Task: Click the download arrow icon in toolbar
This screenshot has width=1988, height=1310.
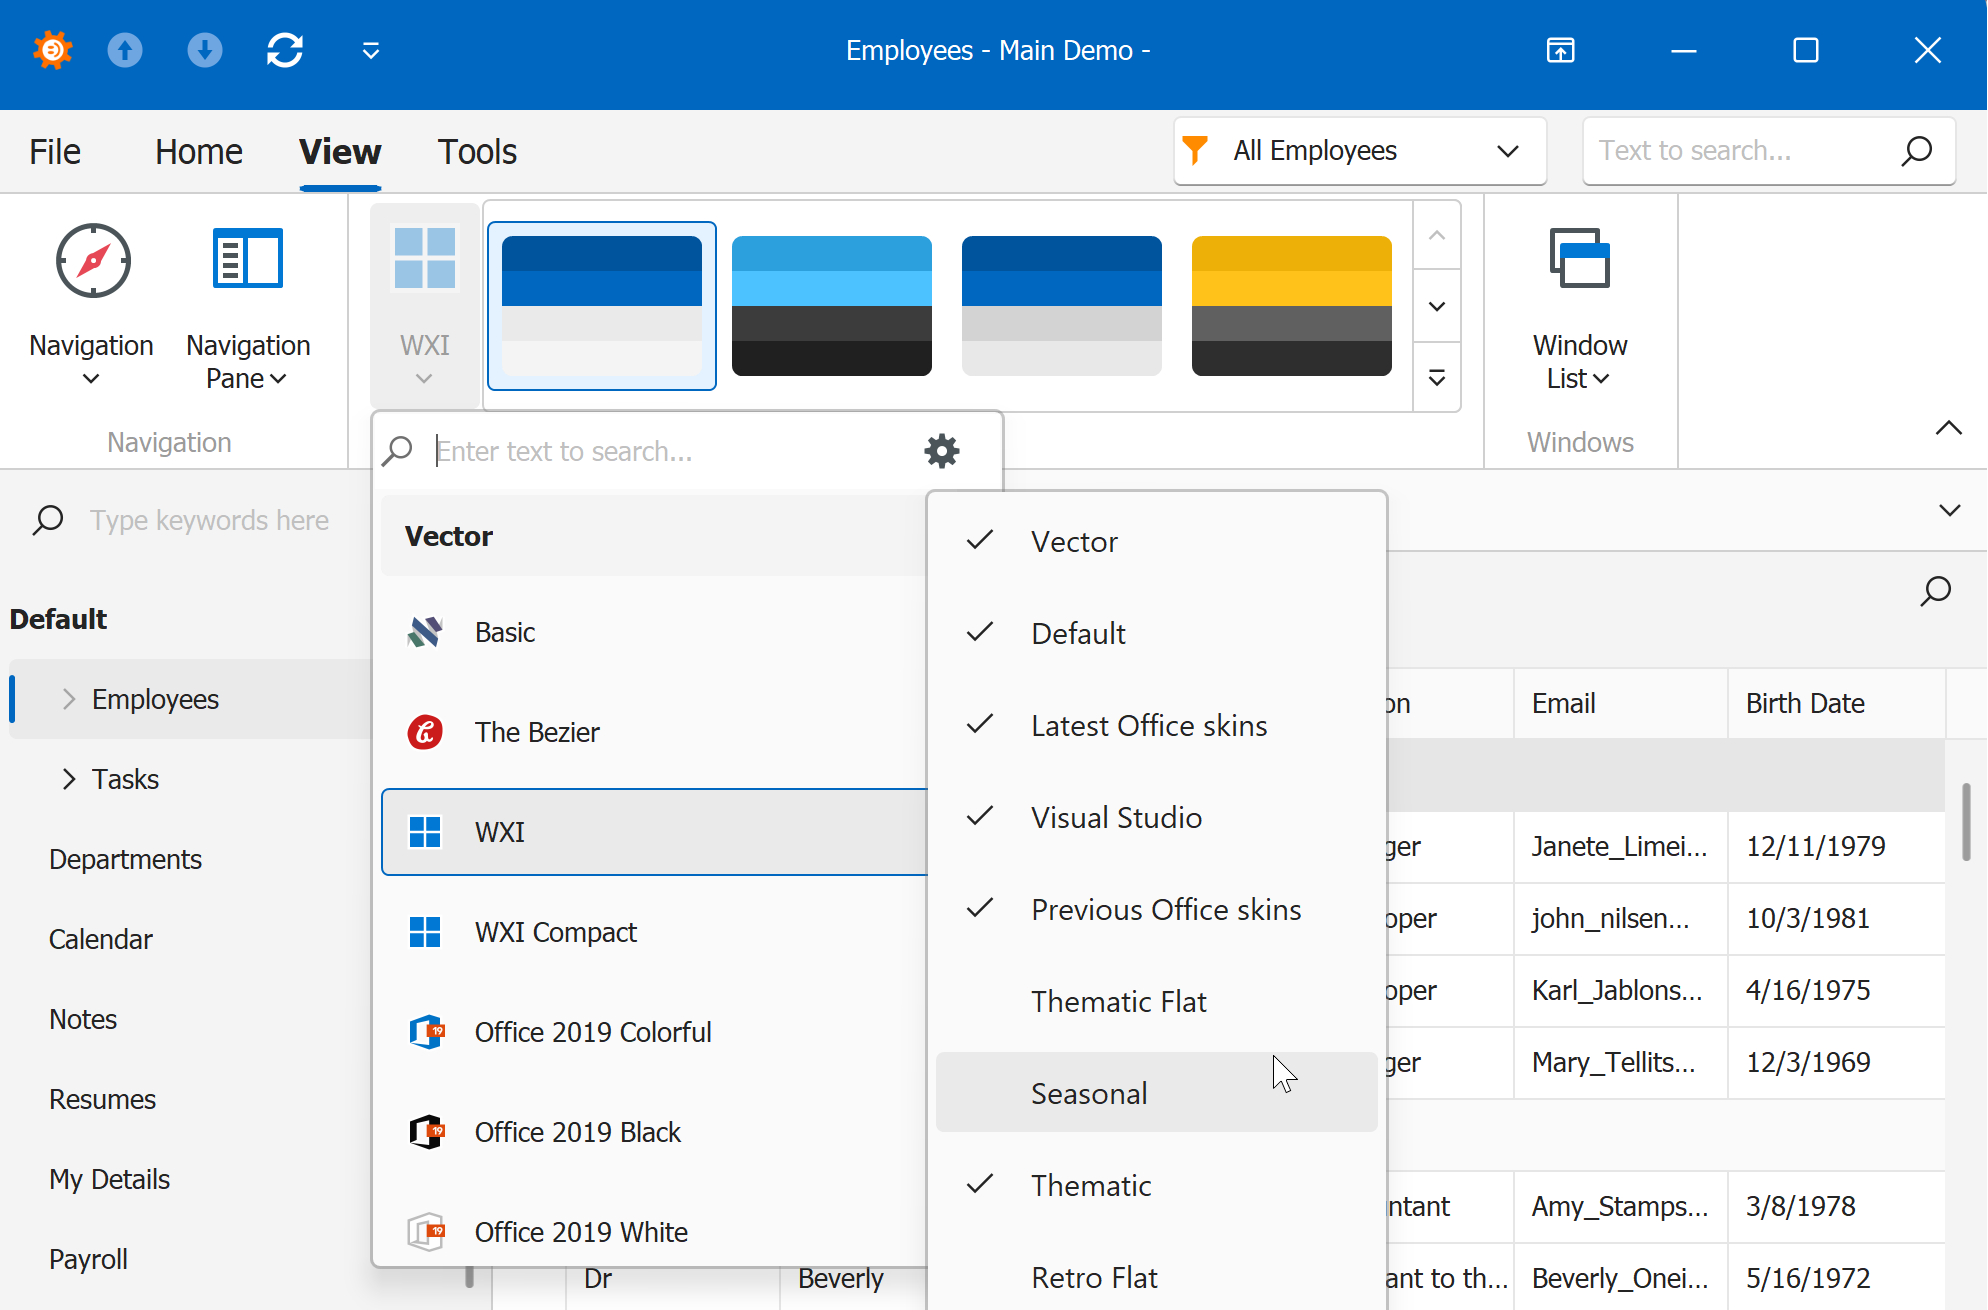Action: click(203, 50)
